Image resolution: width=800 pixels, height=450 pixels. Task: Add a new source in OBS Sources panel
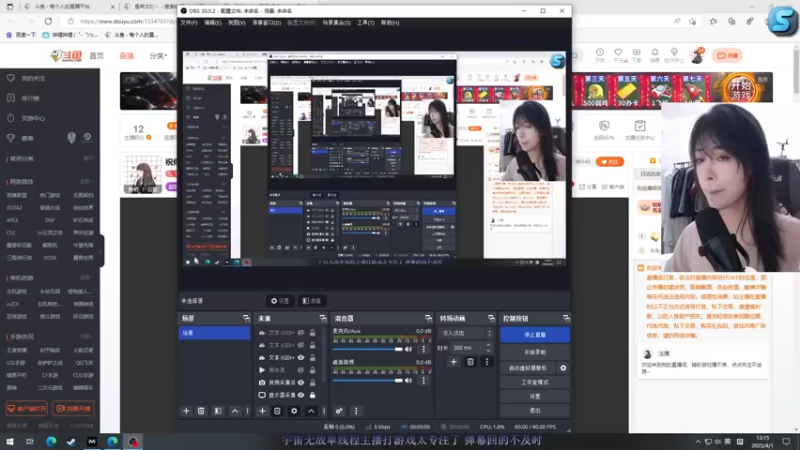point(262,411)
